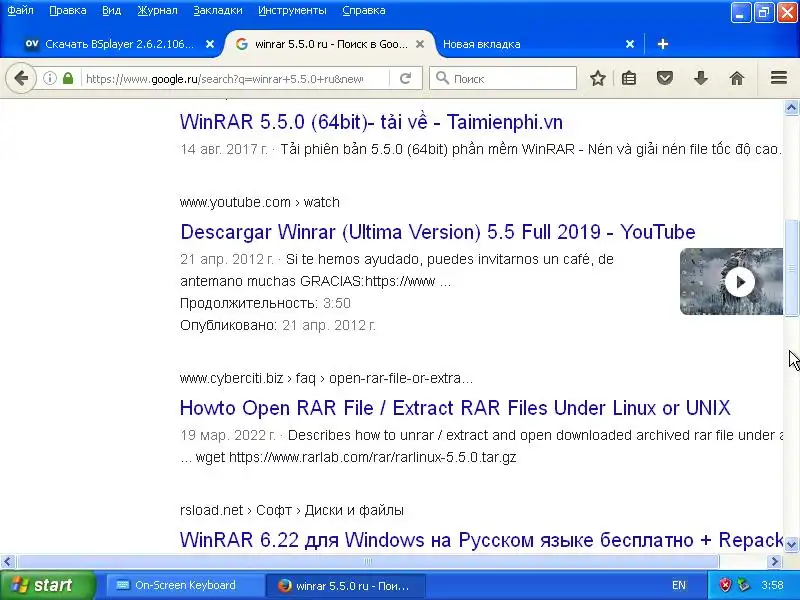800x600 pixels.
Task: Open Howto Open RAR File result
Action: tap(455, 408)
